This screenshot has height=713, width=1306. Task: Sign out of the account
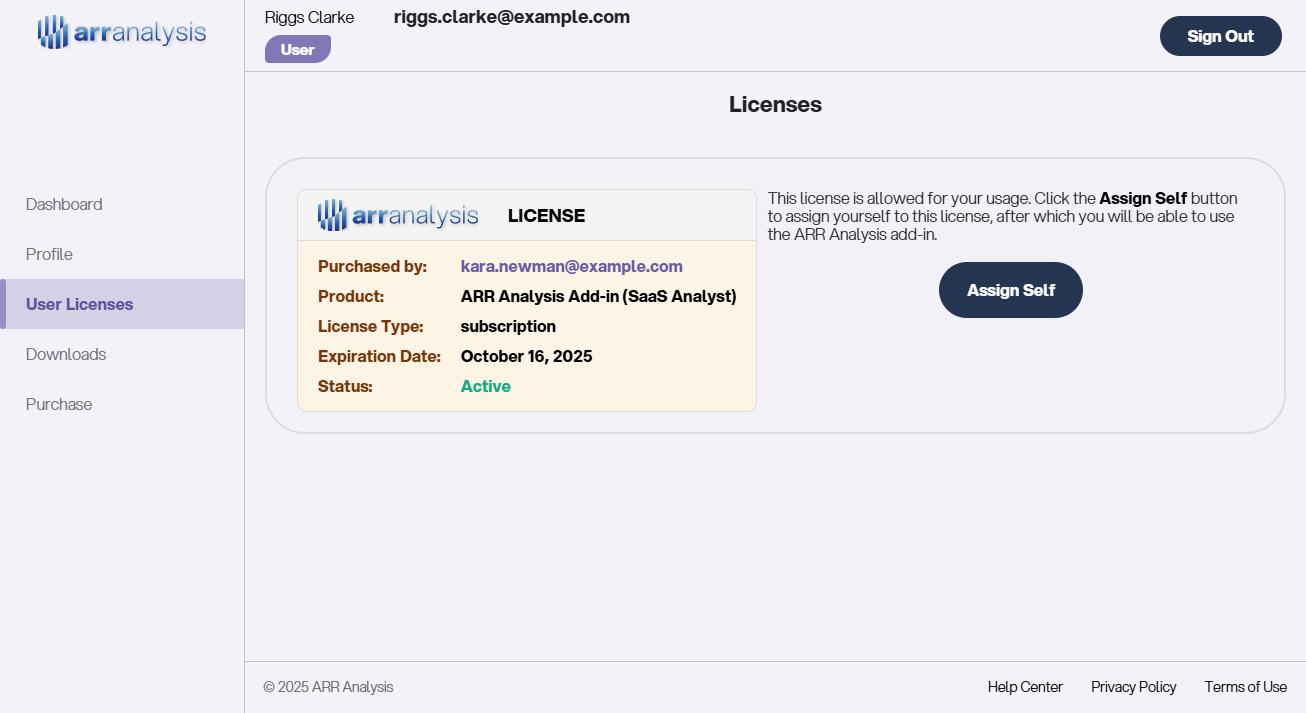[1220, 35]
